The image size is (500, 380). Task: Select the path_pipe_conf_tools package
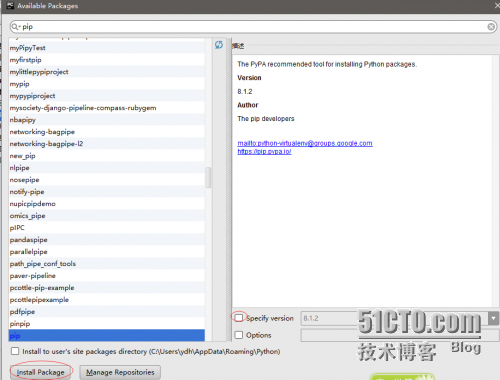click(x=107, y=264)
